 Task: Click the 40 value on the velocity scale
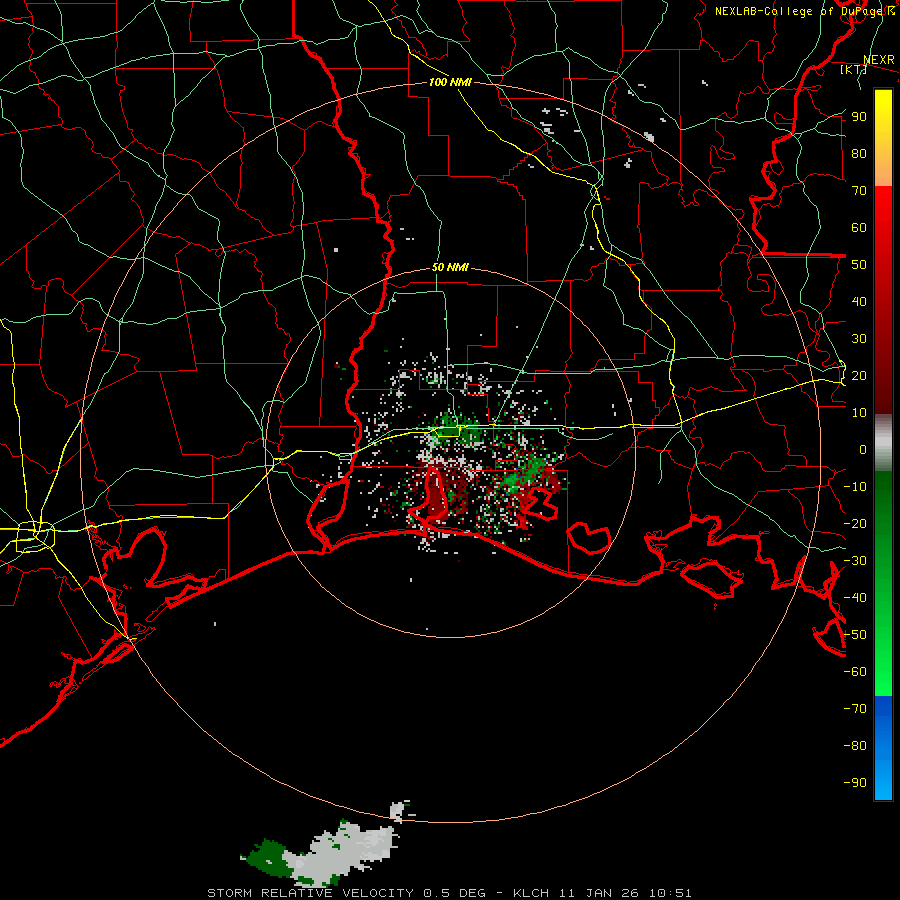point(859,301)
